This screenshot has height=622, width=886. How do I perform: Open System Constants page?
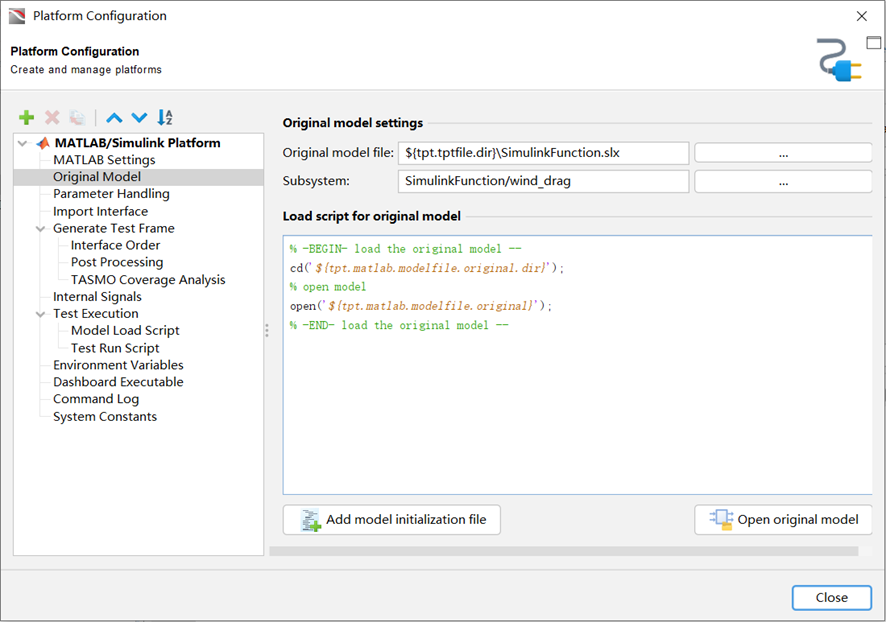105,416
